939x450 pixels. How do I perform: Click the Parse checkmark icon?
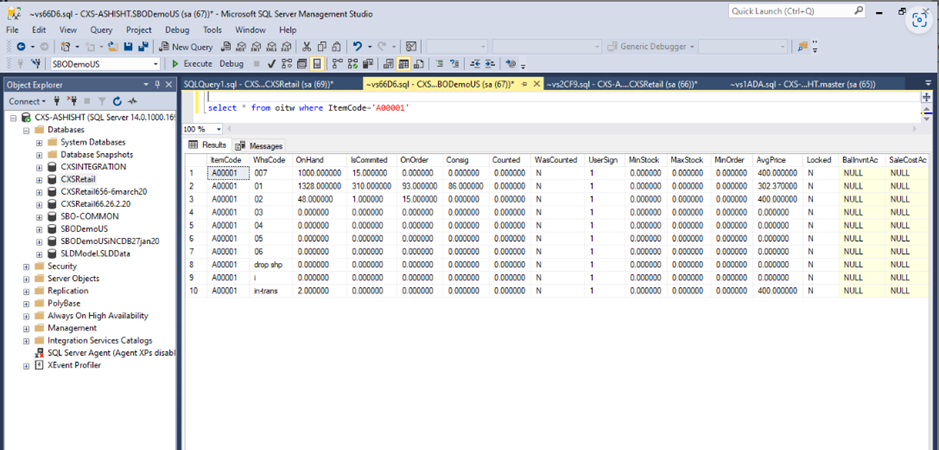(x=271, y=64)
